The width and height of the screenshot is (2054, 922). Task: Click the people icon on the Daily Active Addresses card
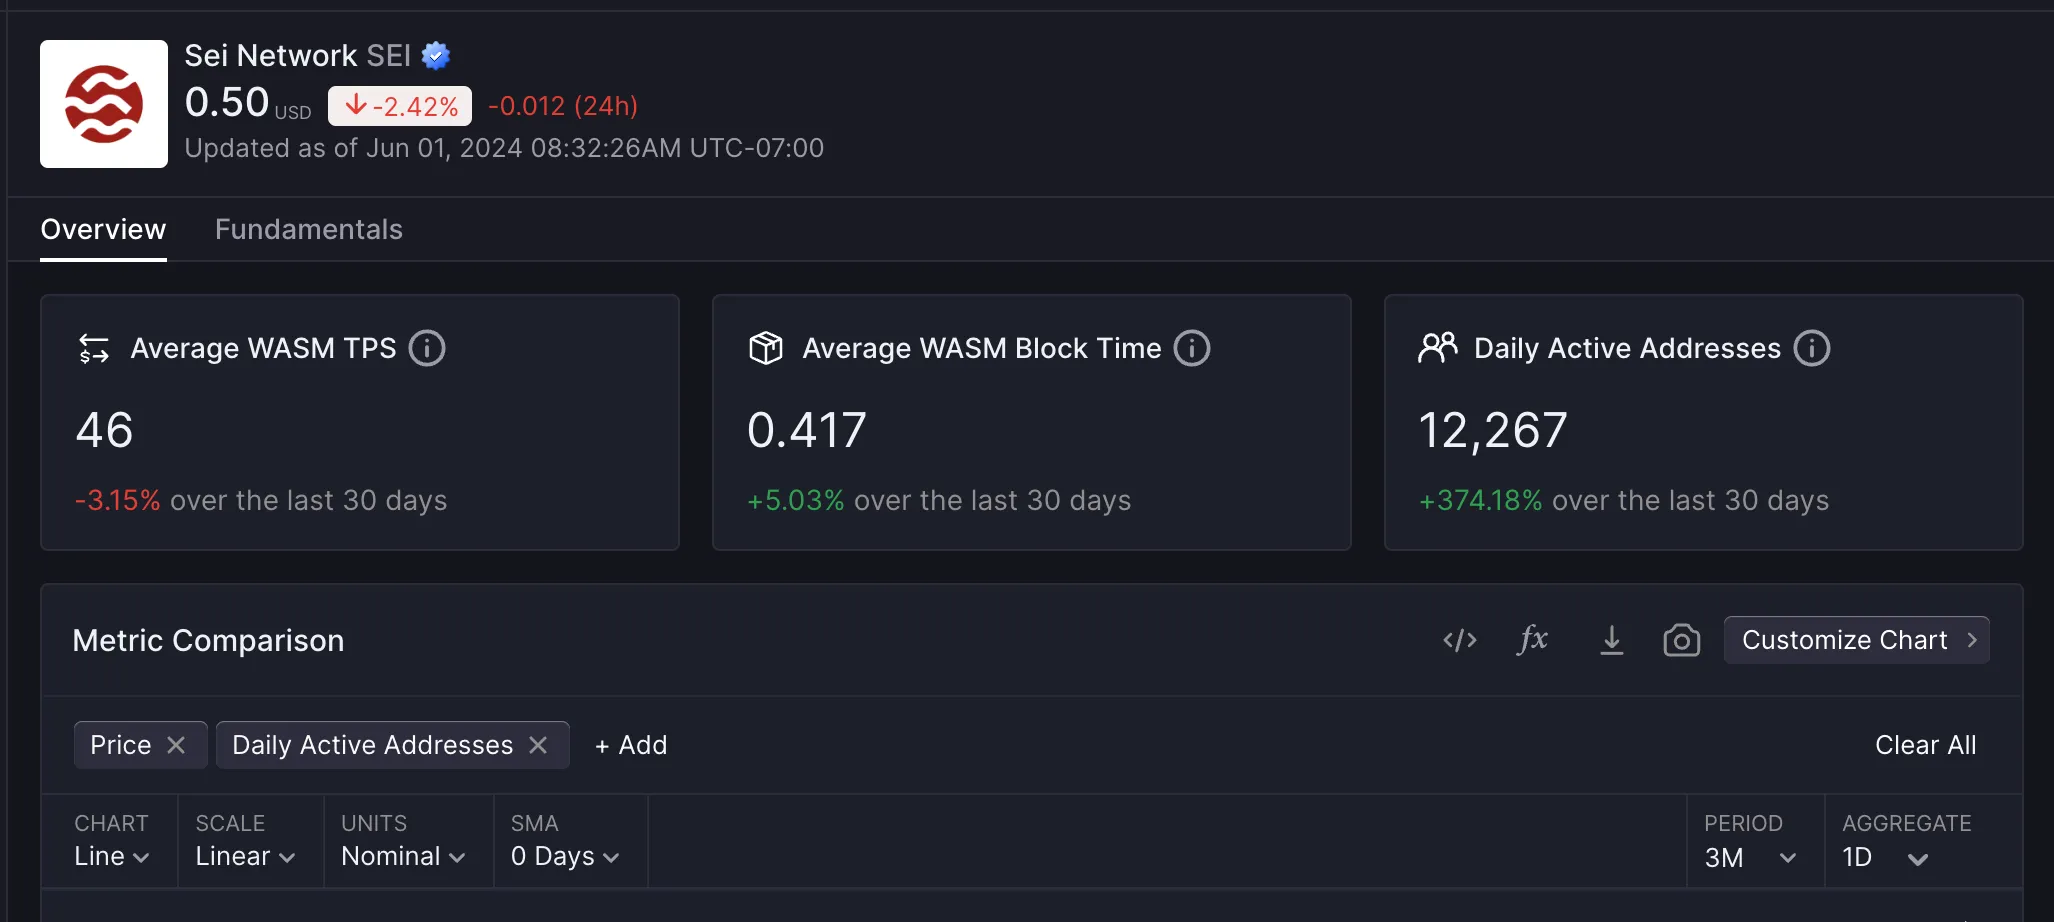point(1438,347)
